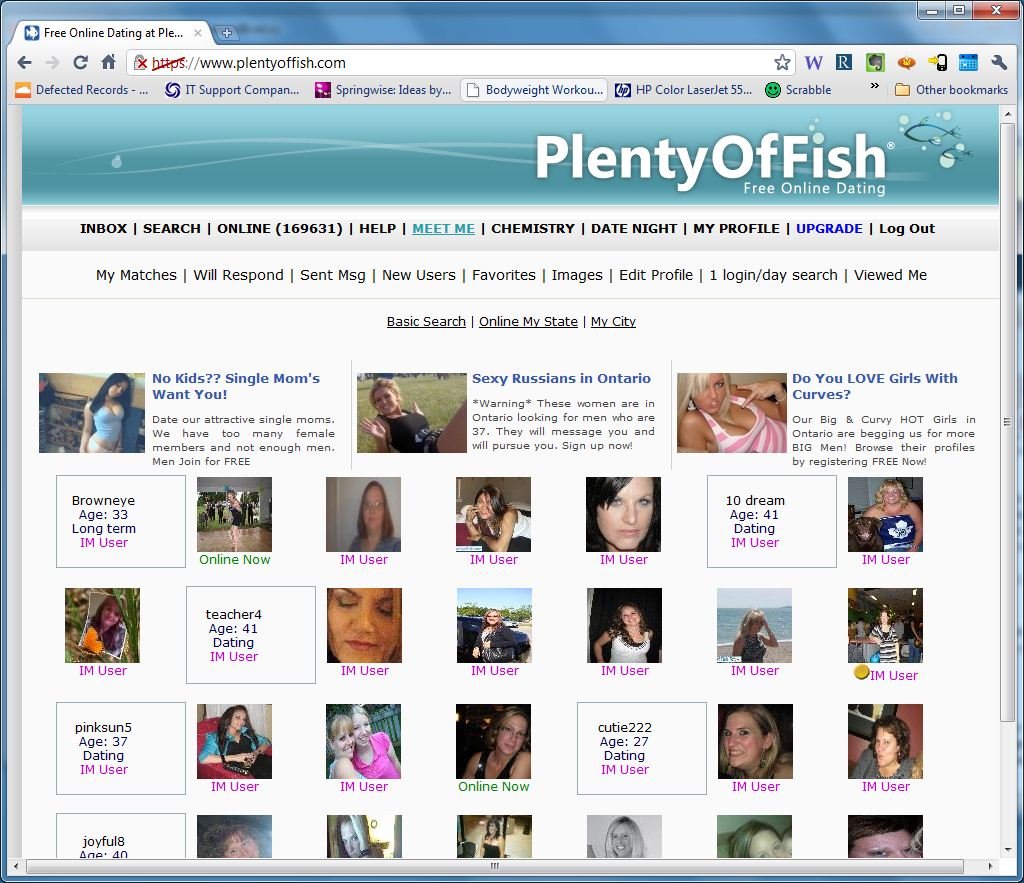Open the Chrome wrench menu

999,63
